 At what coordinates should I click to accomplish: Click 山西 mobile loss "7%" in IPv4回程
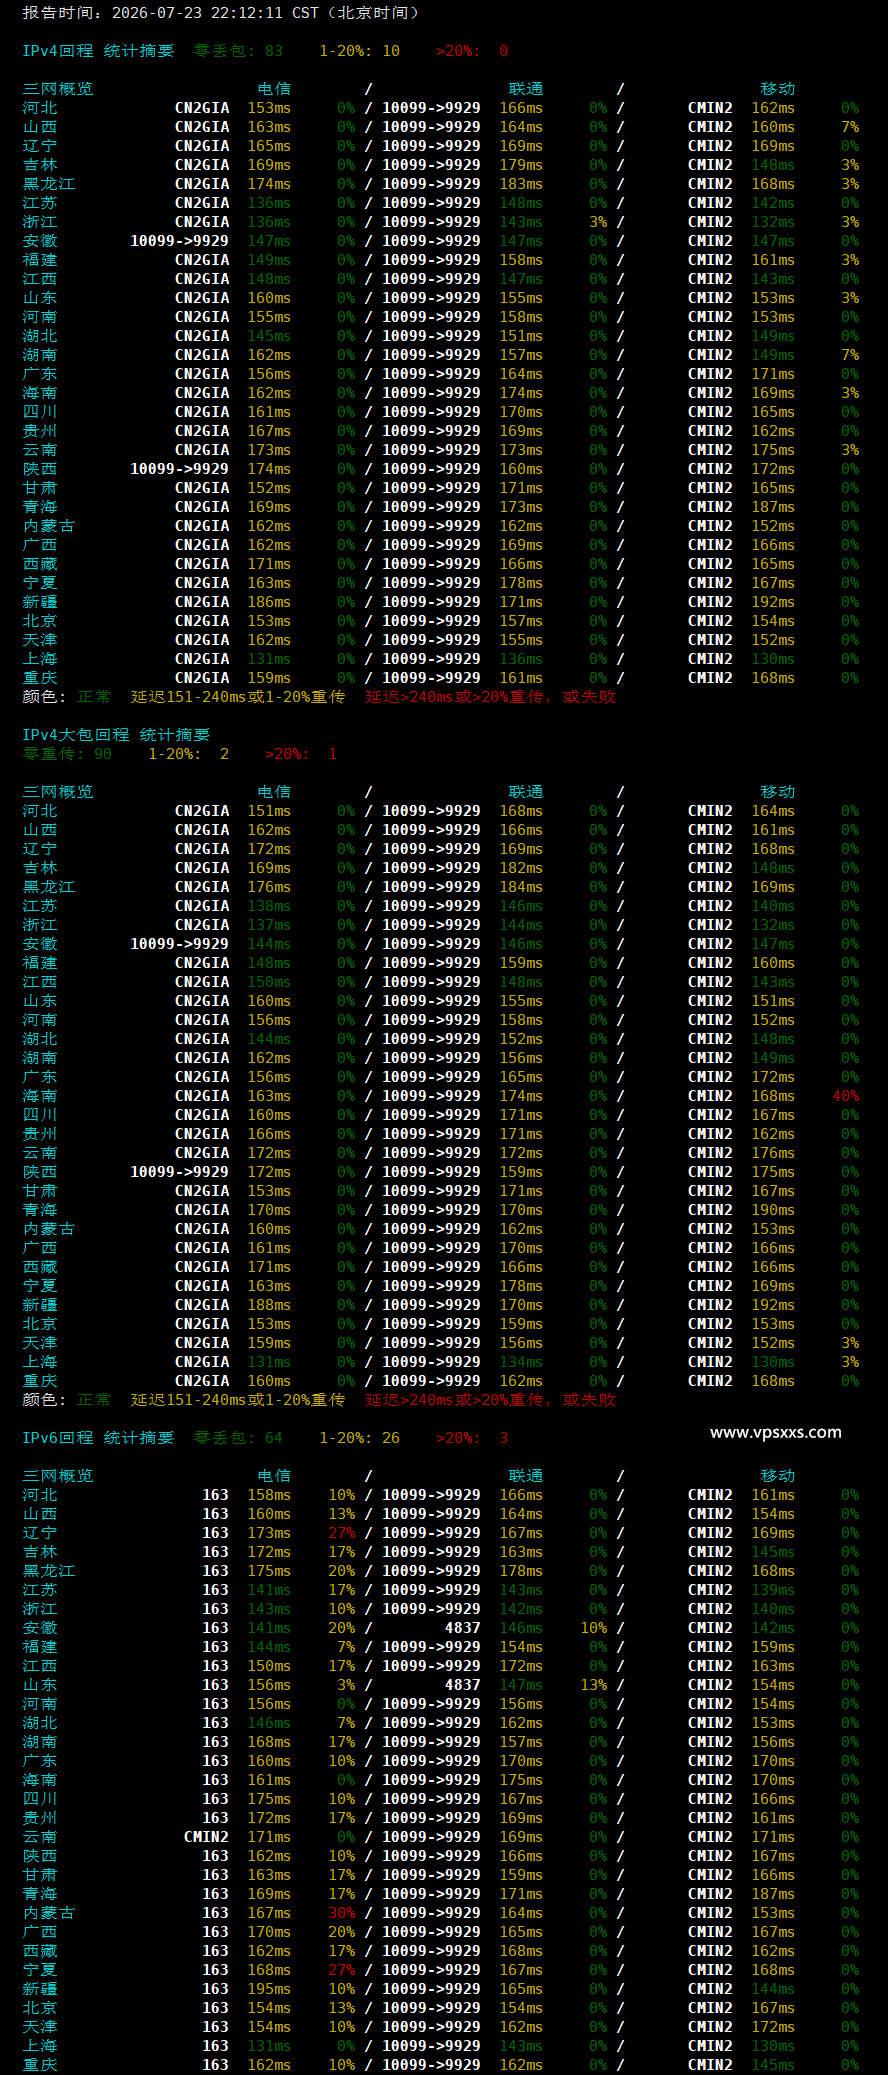(x=850, y=127)
